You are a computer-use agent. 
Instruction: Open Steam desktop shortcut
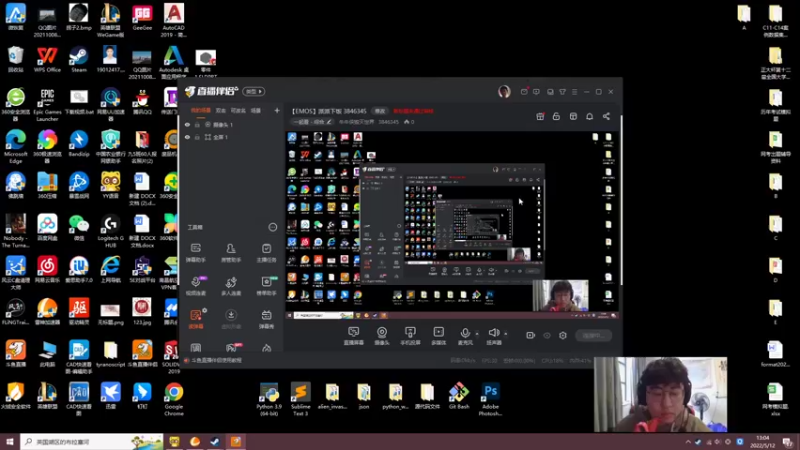click(x=79, y=59)
